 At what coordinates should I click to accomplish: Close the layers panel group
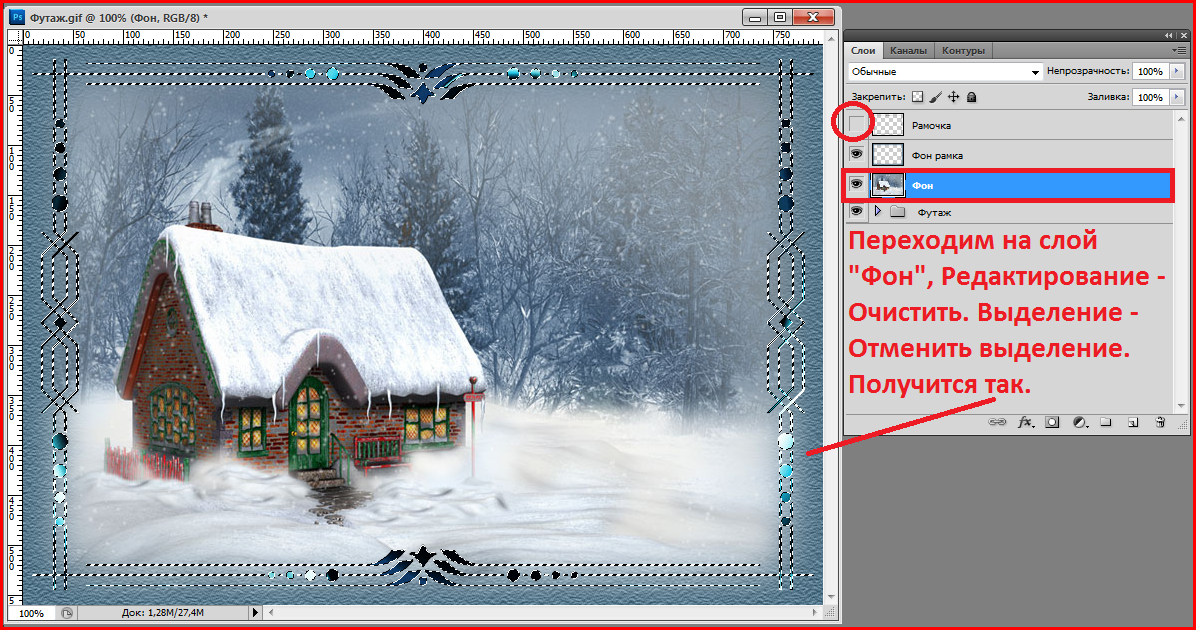tap(1184, 35)
